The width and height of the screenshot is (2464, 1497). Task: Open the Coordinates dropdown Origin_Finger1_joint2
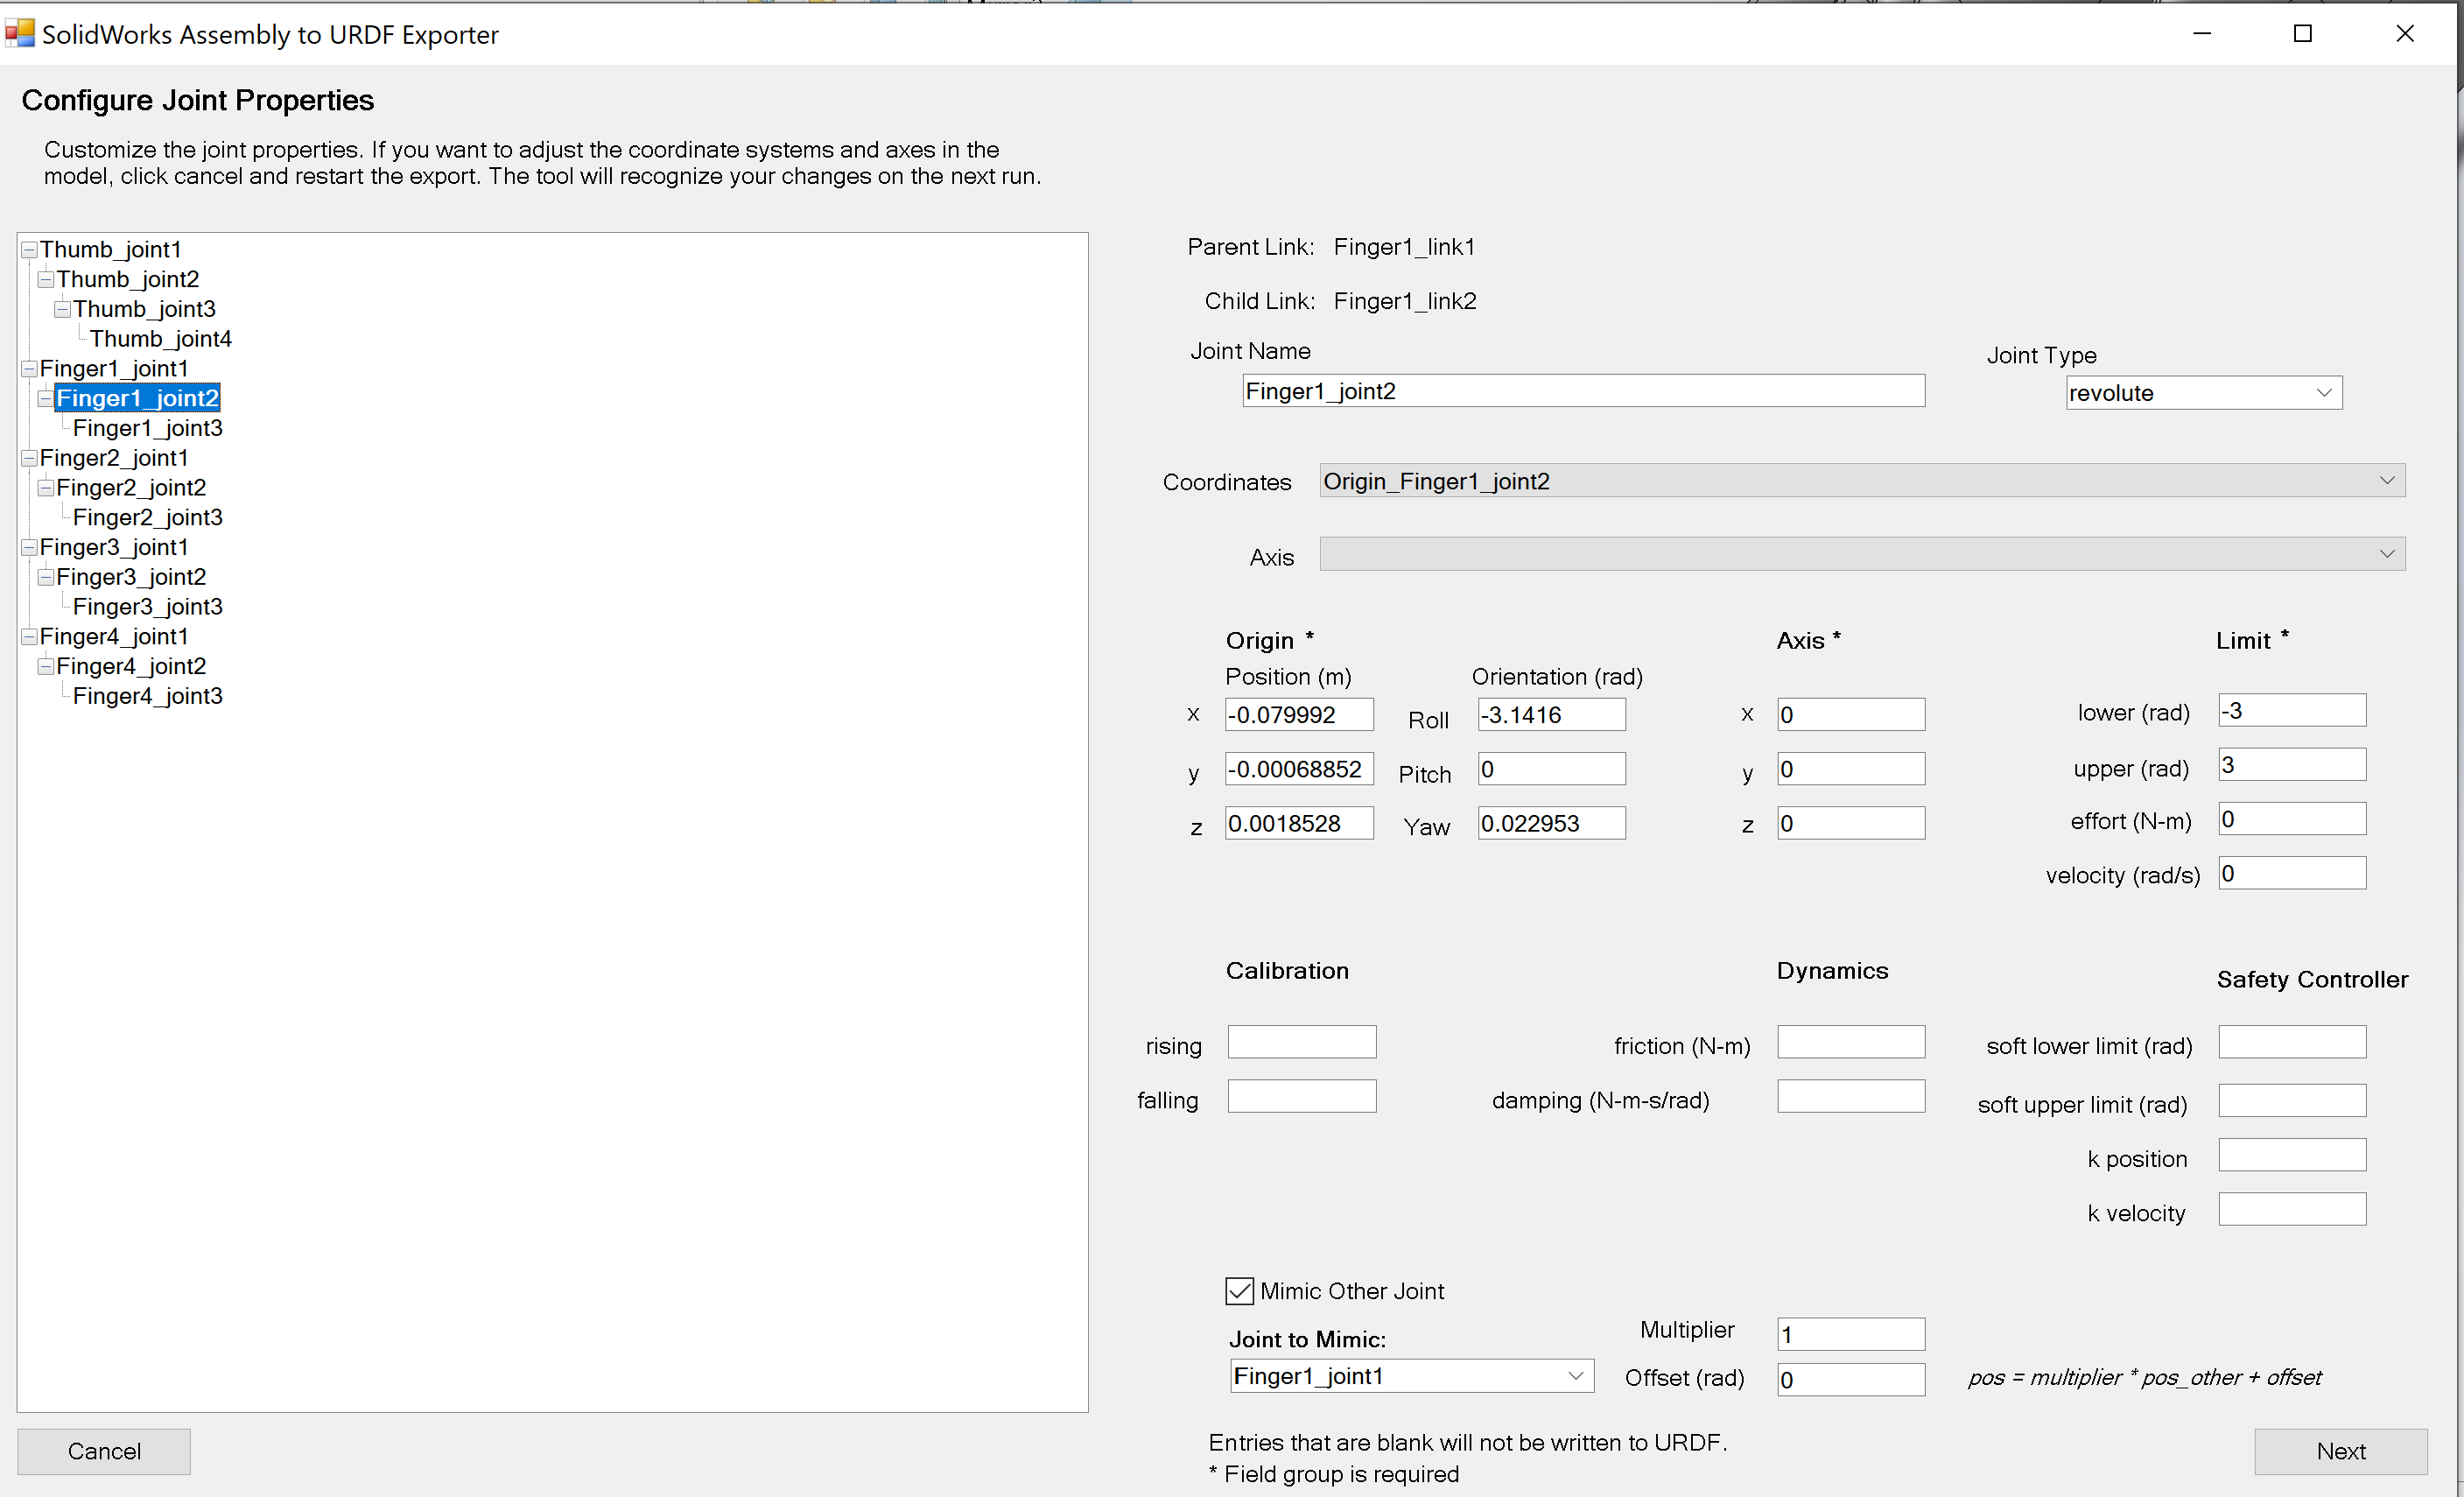click(1862, 481)
